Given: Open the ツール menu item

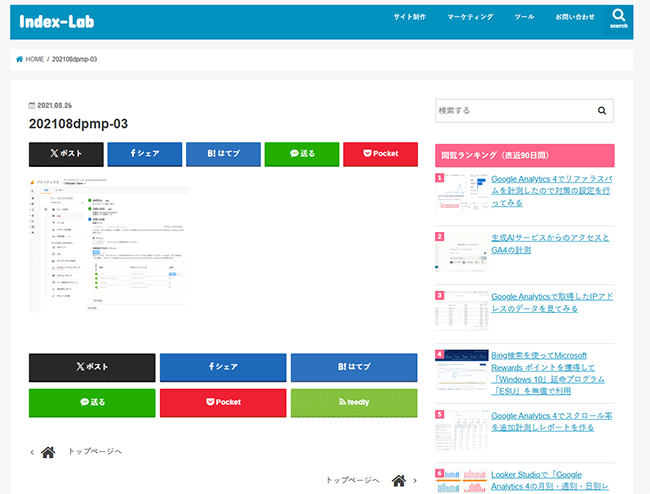Looking at the screenshot, I should (524, 17).
